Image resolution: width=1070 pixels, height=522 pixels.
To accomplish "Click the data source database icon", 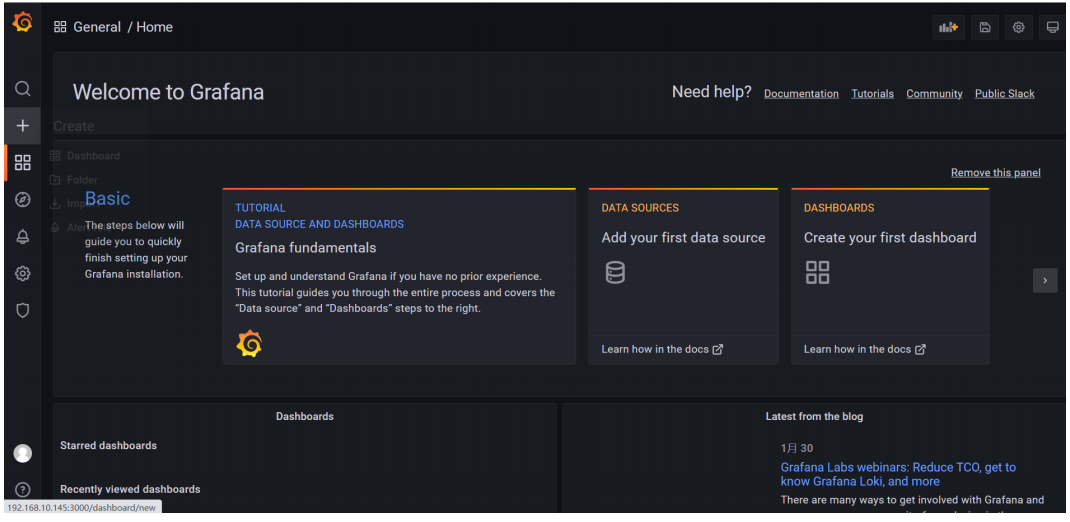I will tap(615, 272).
